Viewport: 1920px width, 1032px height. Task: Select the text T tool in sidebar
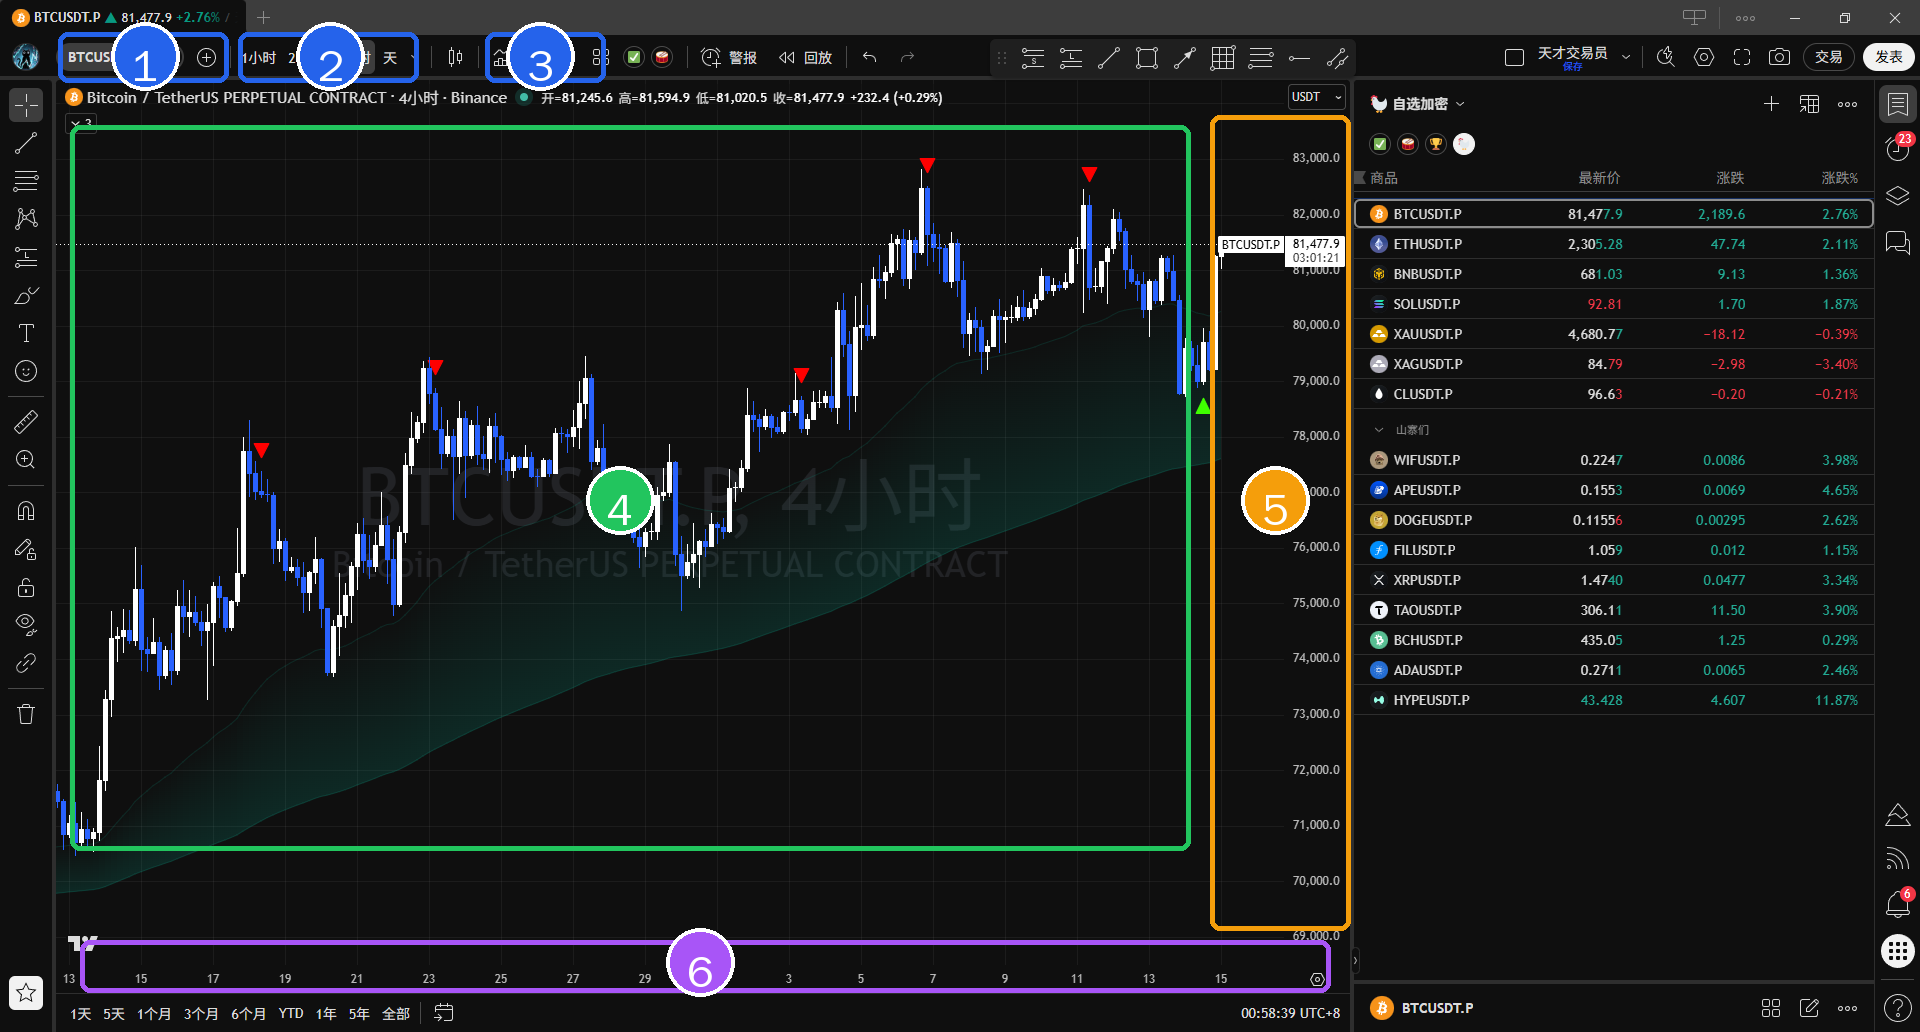26,333
